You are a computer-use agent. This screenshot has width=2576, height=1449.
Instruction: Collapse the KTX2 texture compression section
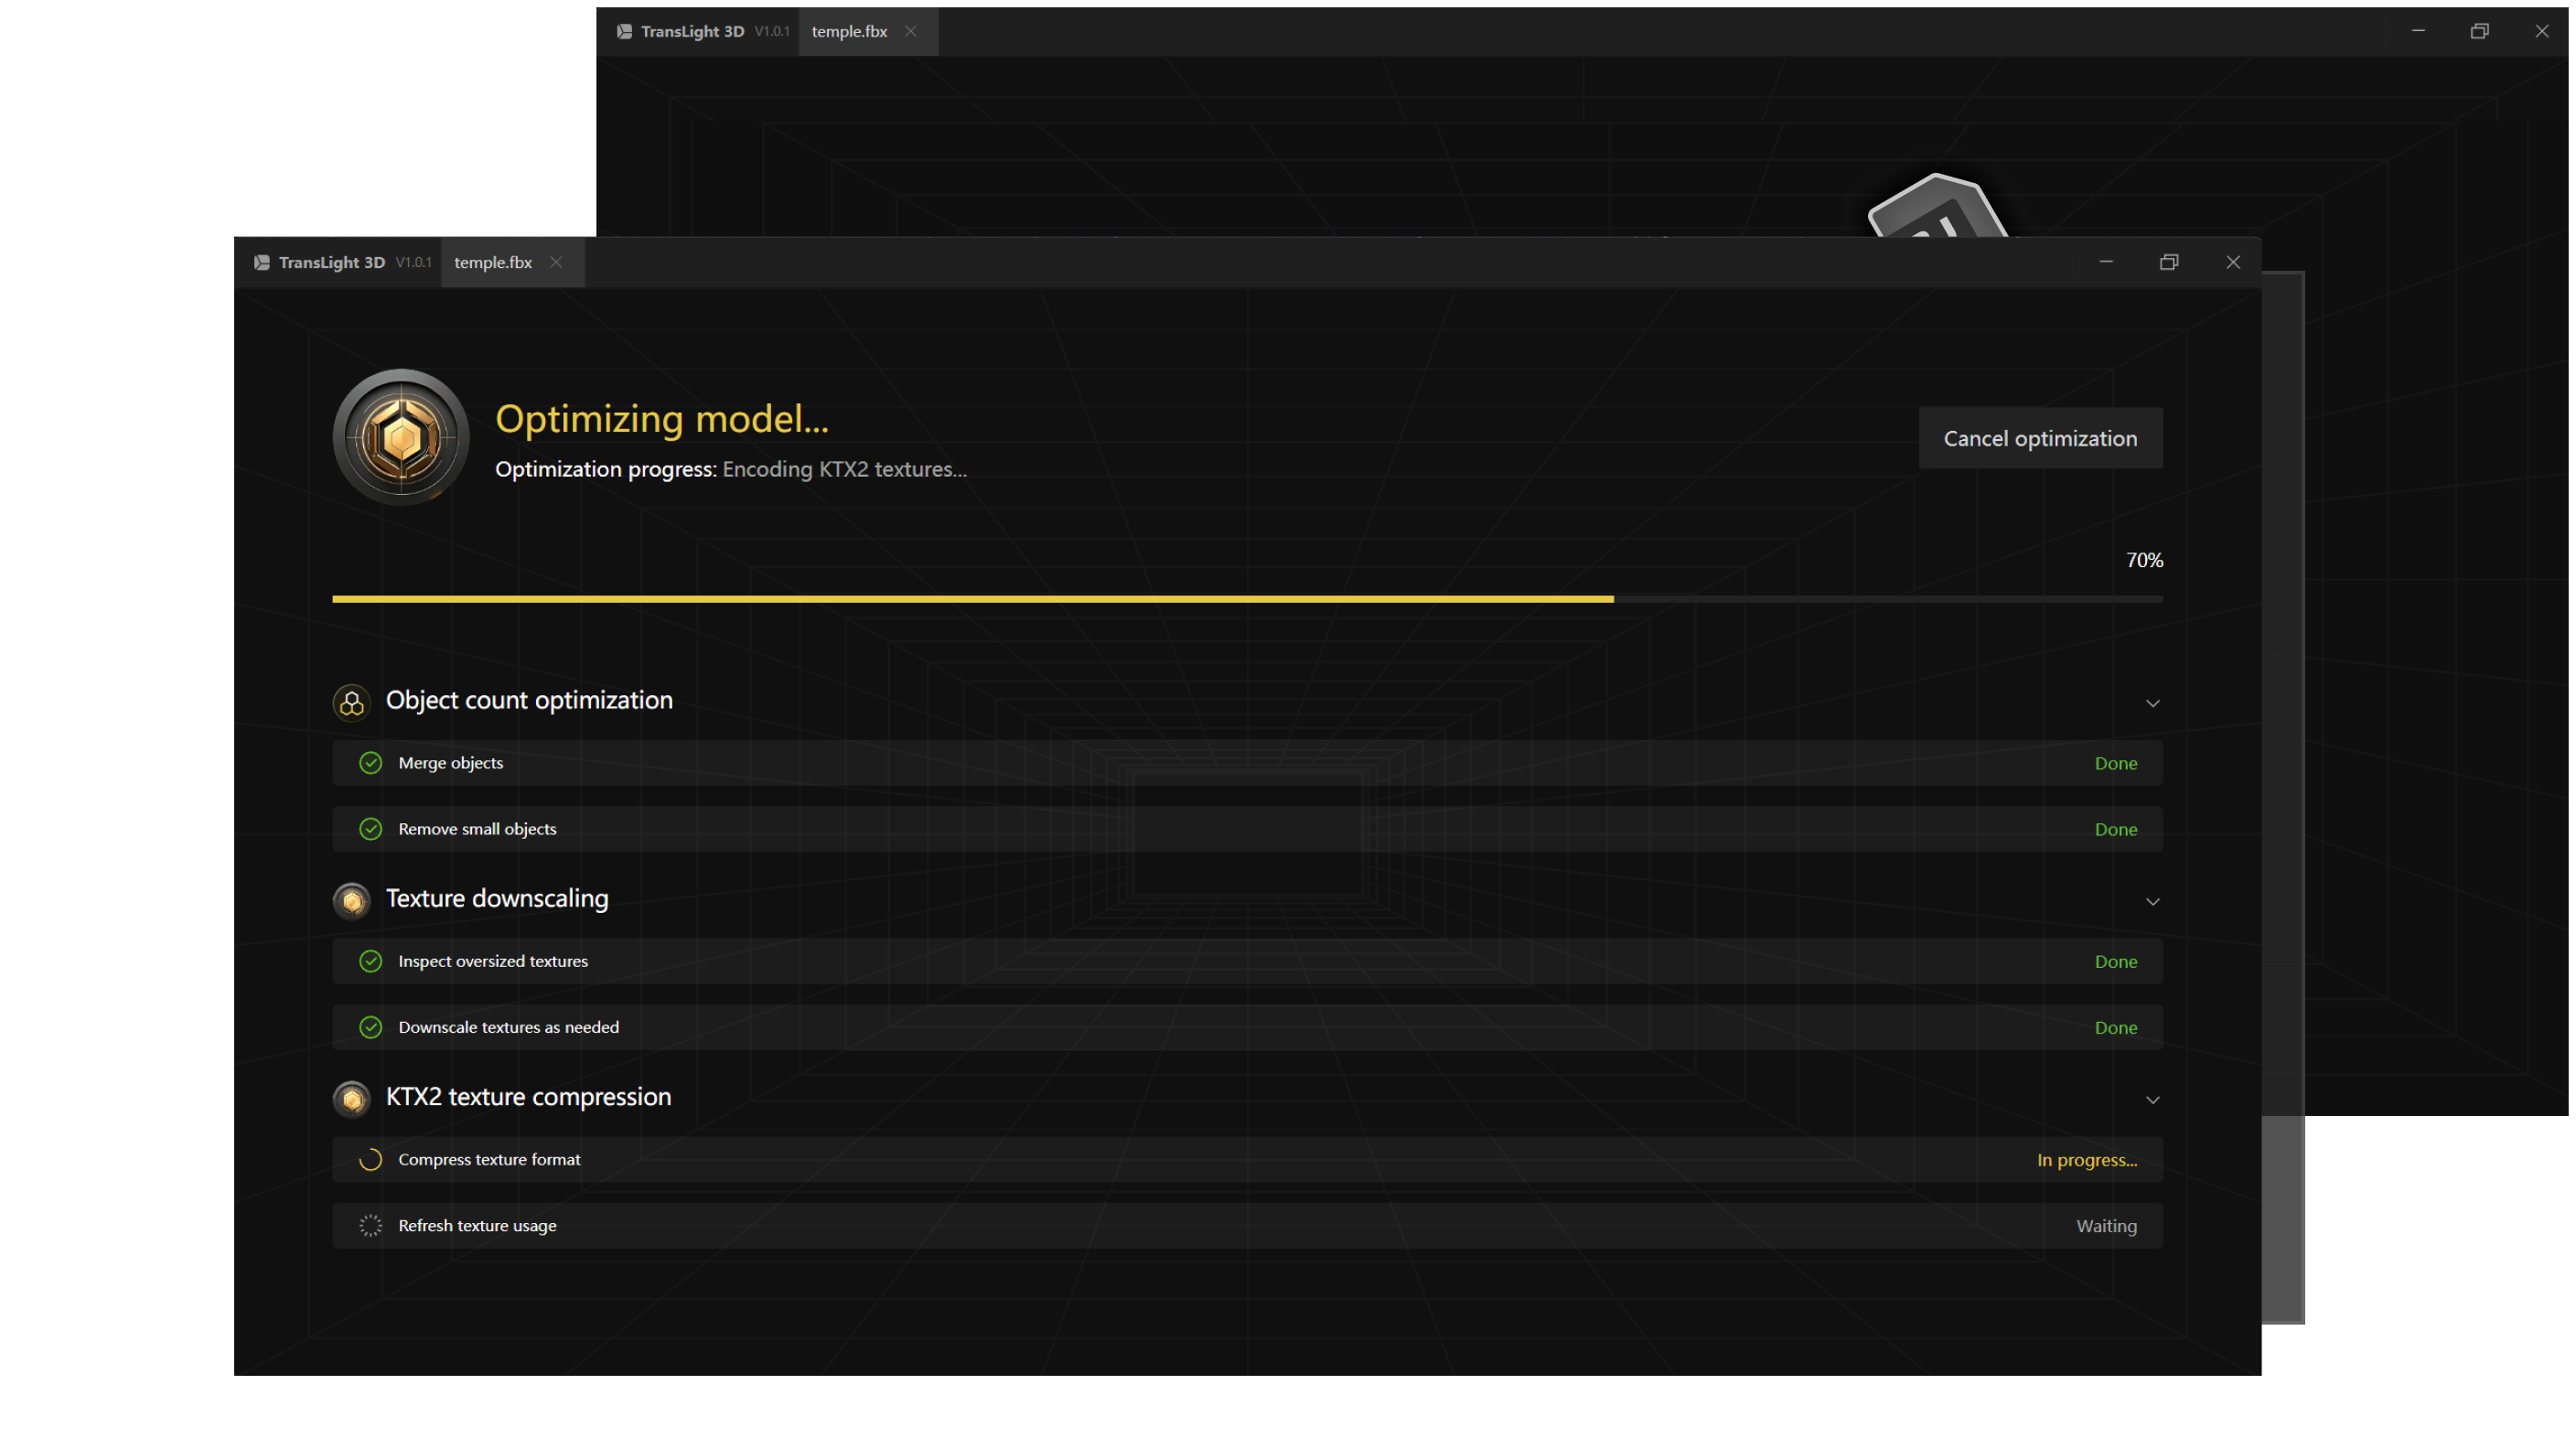[2152, 1099]
